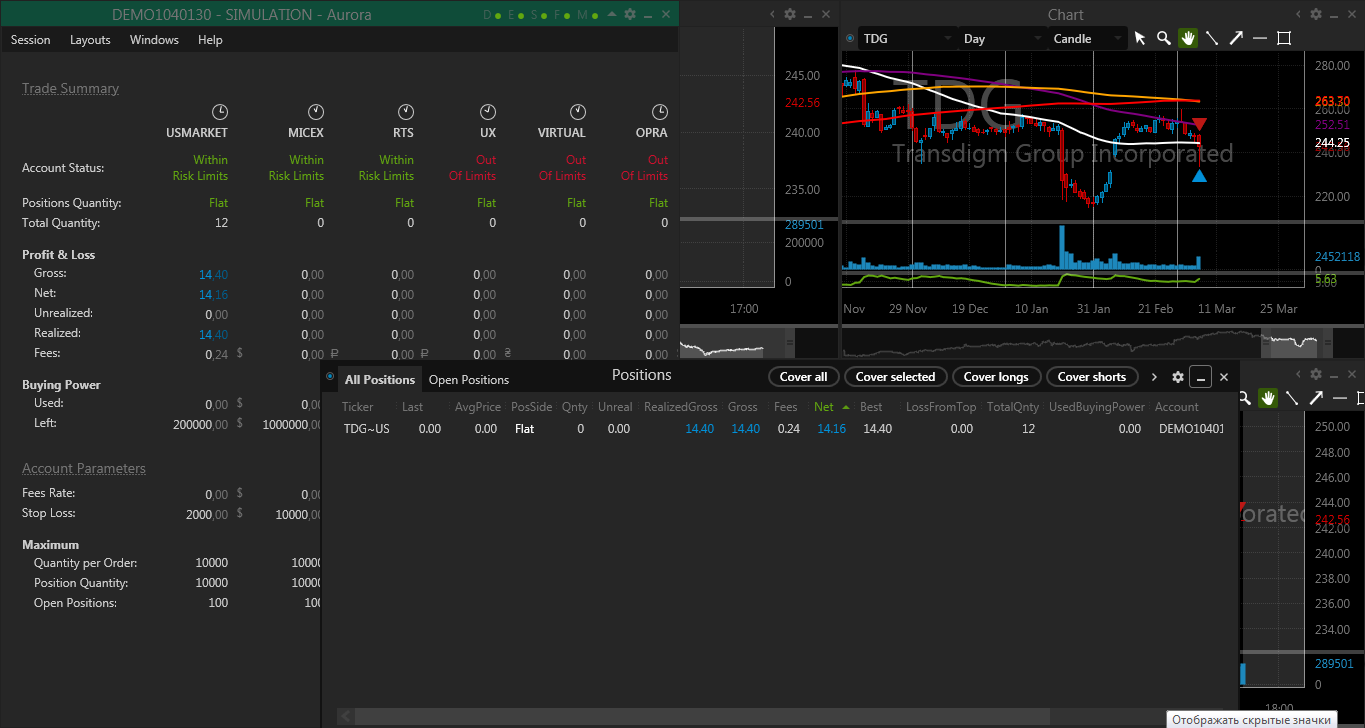Screen dimensions: 1365x728
Task: Open the TDG symbol dropdown
Action: (907, 38)
